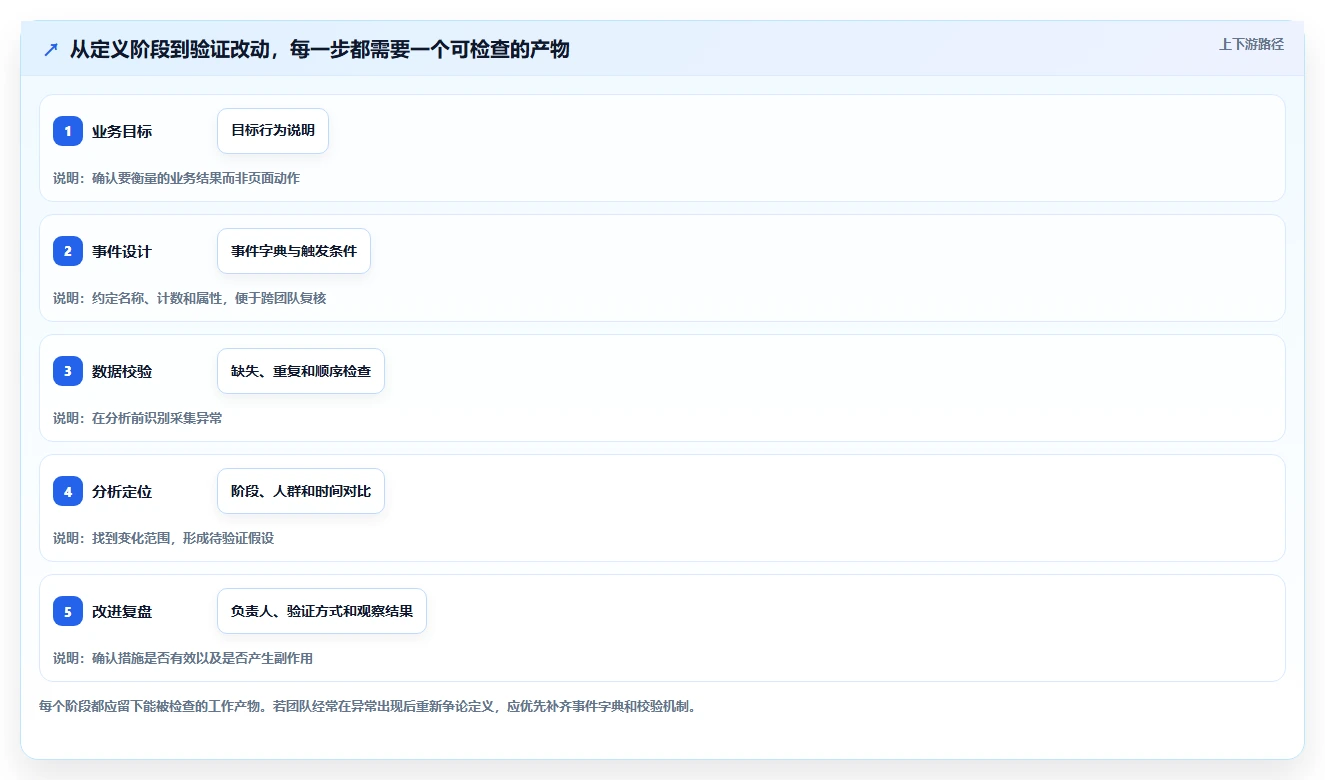Click the 缺失、重复和顺序检查 chip
This screenshot has height=780, width=1325.
click(x=301, y=371)
